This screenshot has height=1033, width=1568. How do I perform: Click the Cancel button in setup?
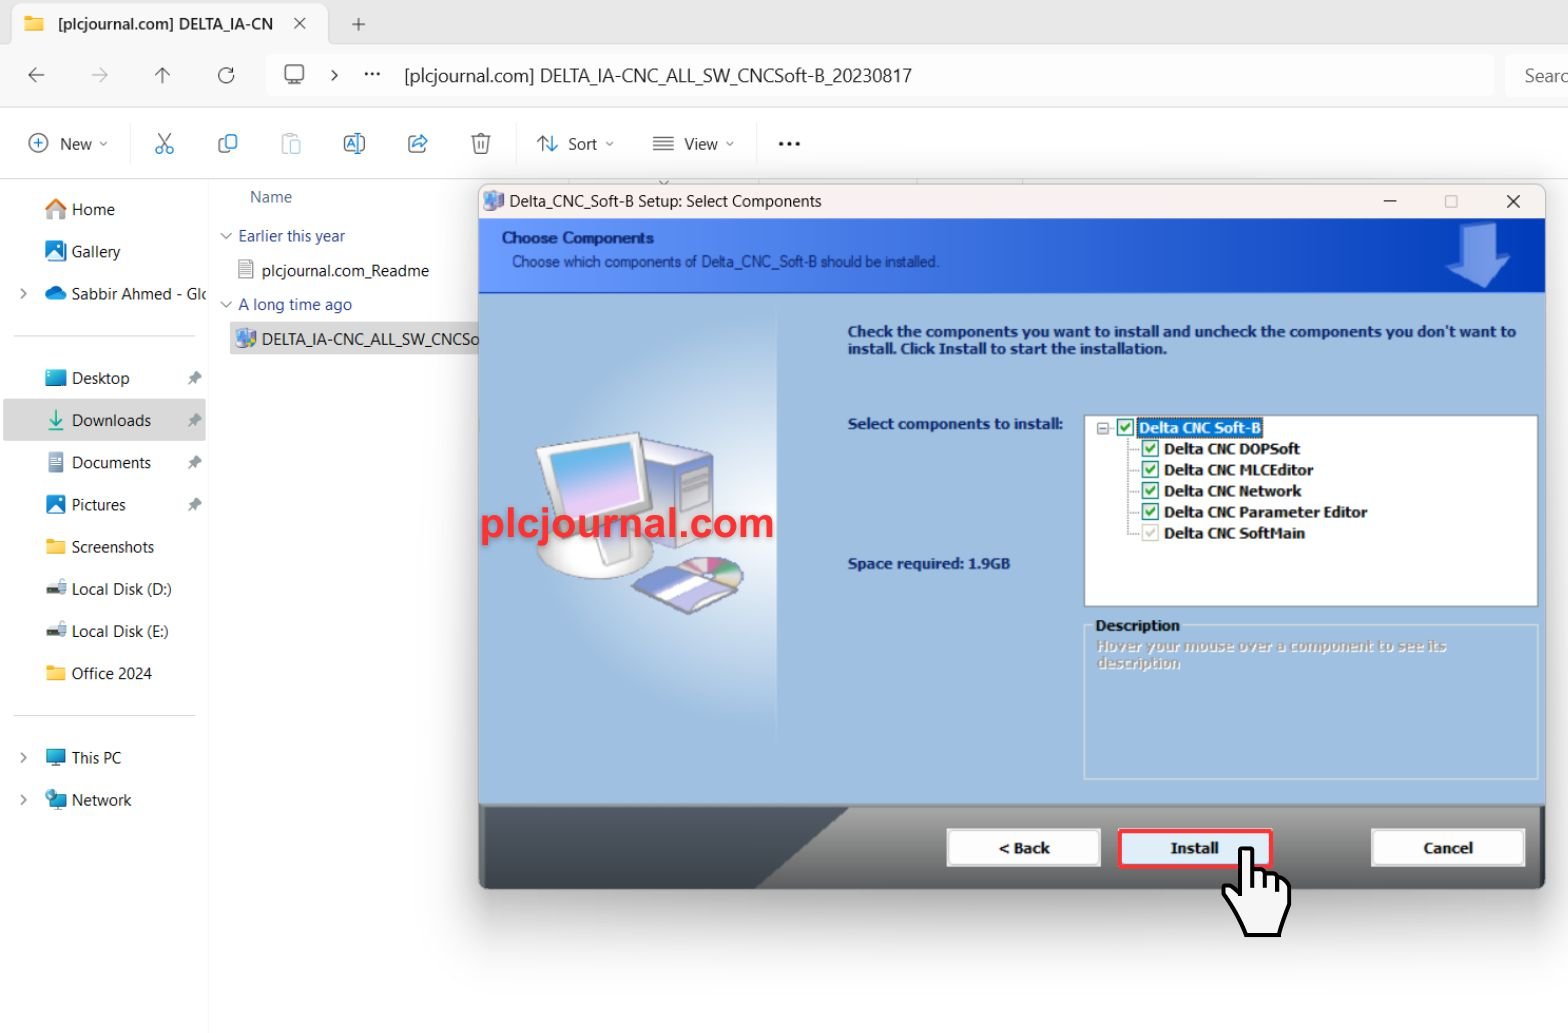pos(1448,848)
